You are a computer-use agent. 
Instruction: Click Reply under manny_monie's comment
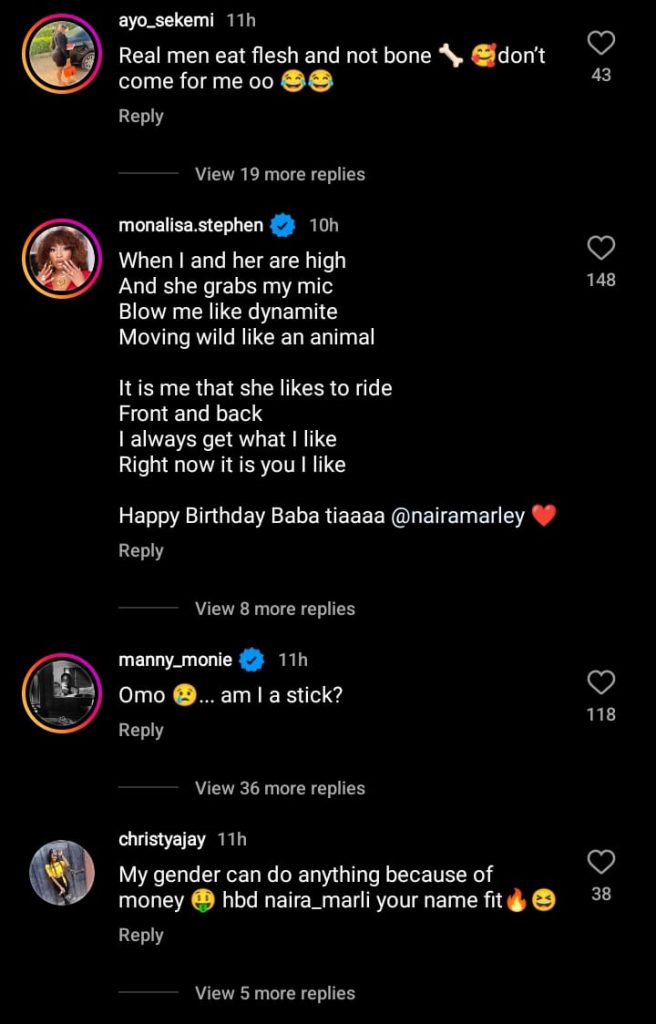pyautogui.click(x=140, y=730)
